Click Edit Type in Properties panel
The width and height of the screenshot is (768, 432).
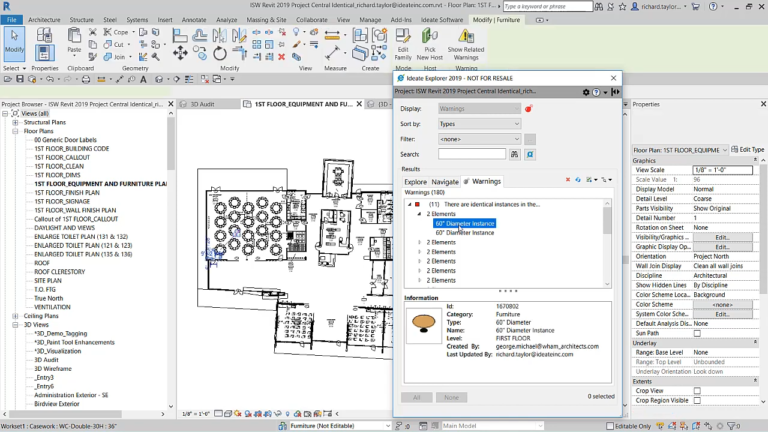point(747,149)
